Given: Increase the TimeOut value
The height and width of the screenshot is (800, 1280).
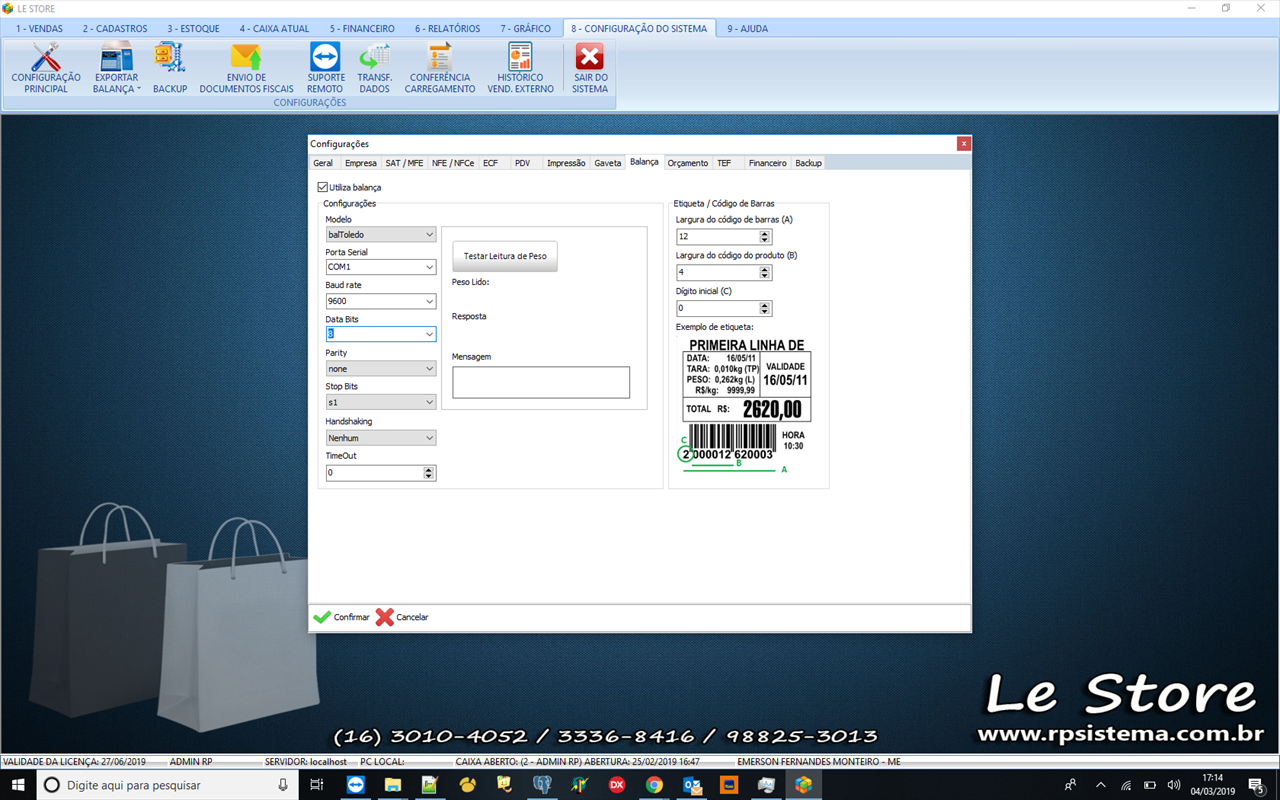Looking at the screenshot, I should click(x=429, y=470).
